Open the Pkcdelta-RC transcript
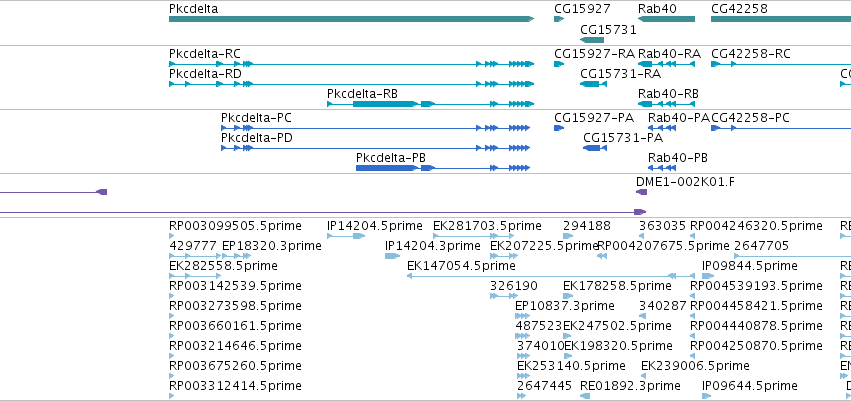 click(x=352, y=64)
